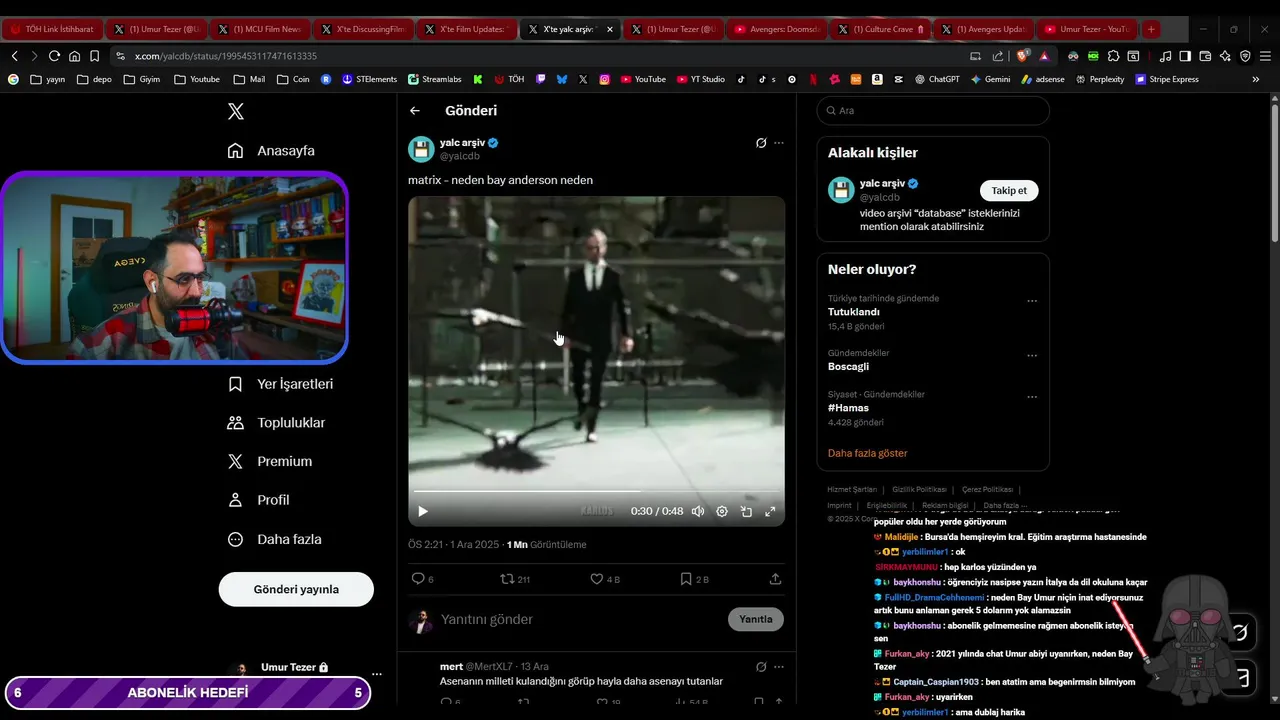Viewport: 1280px width, 720px height.
Task: Open Profil person icon
Action: pos(235,500)
